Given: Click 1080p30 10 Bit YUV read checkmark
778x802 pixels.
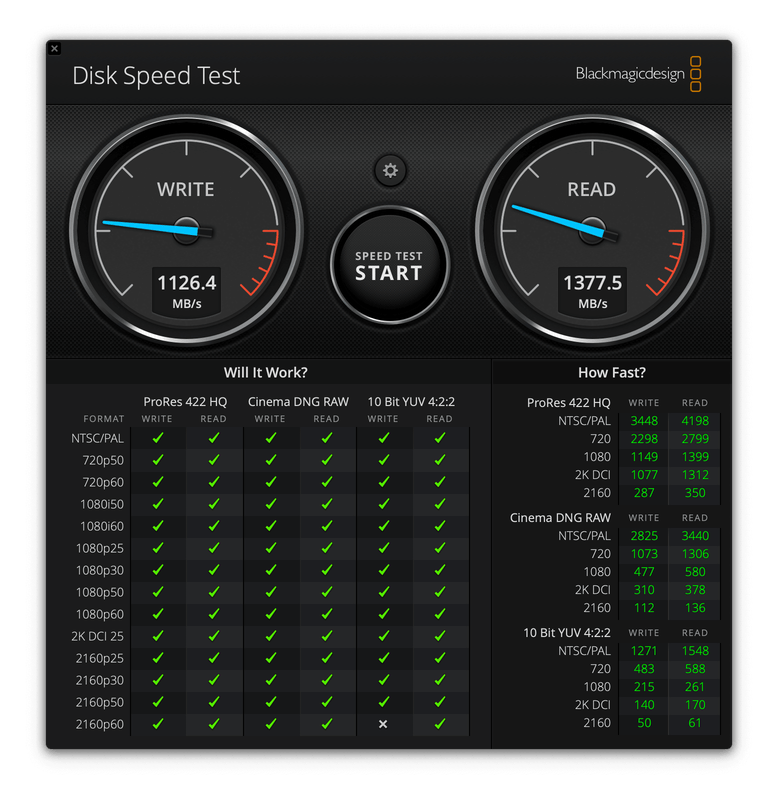Looking at the screenshot, I should point(439,570).
